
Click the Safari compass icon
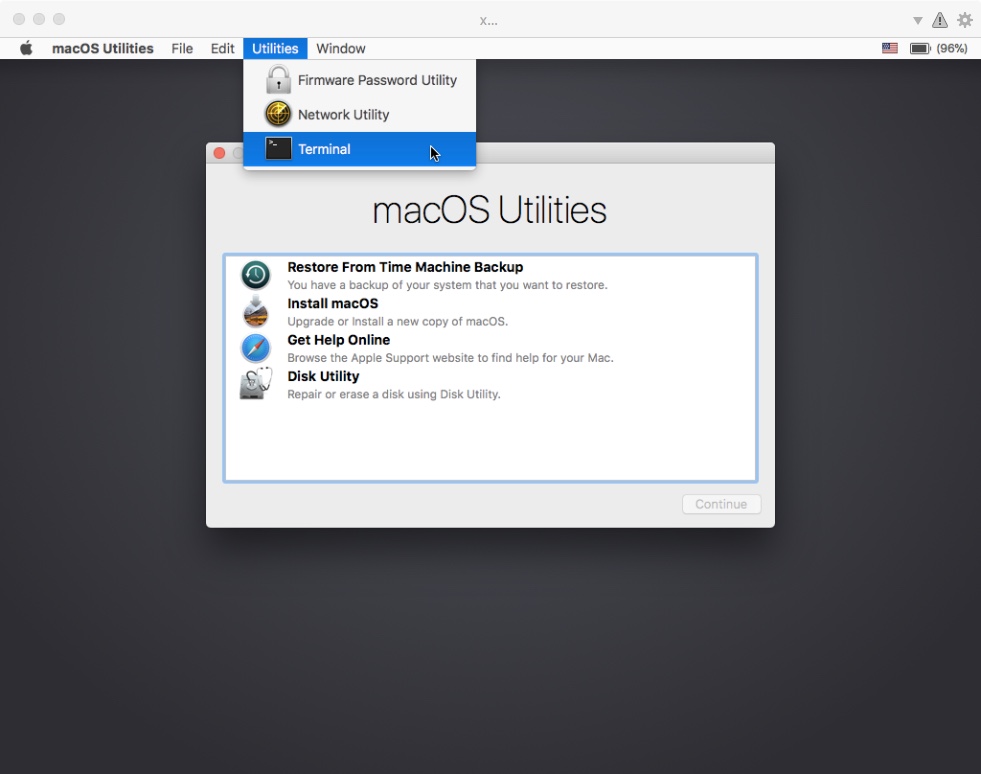[x=256, y=348]
